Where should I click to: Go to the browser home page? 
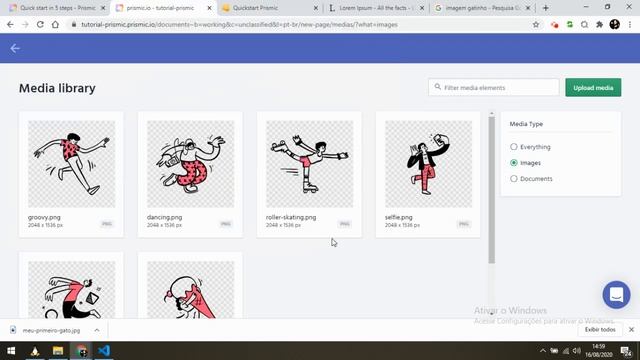coord(55,24)
